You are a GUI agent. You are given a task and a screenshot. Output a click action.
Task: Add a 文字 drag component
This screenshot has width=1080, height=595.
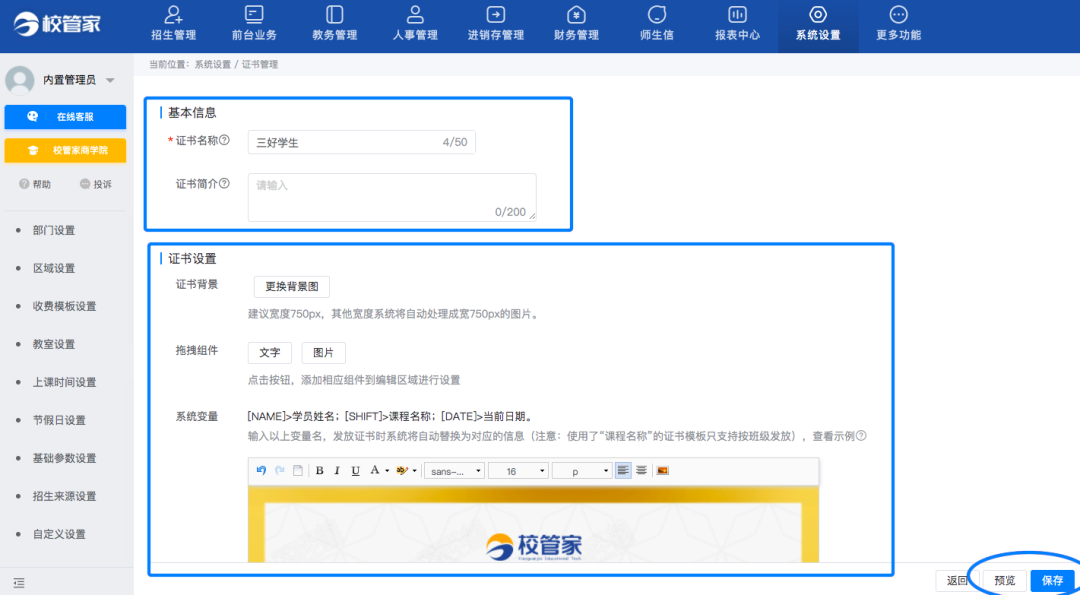(270, 353)
